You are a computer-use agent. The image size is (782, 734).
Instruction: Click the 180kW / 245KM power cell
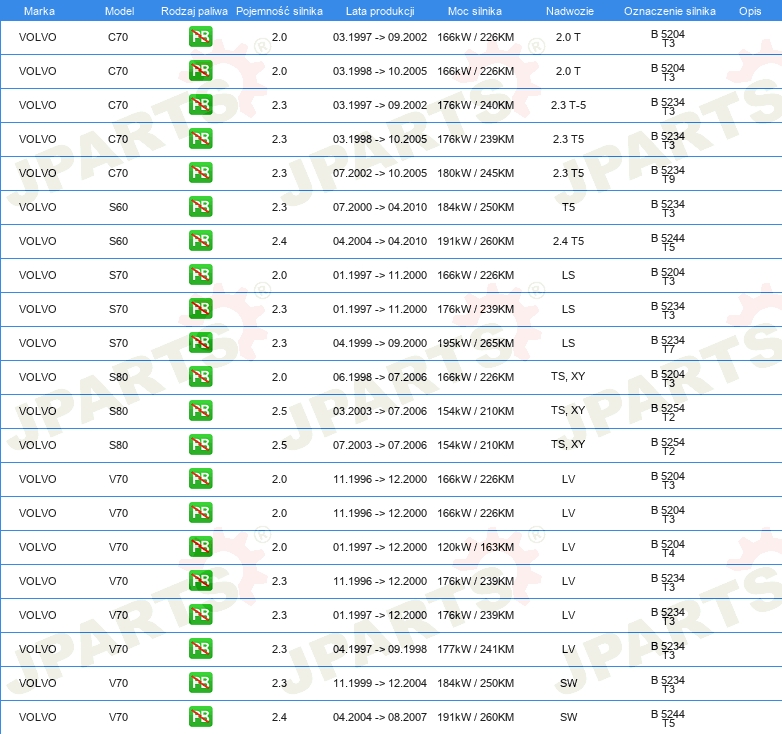pos(475,173)
